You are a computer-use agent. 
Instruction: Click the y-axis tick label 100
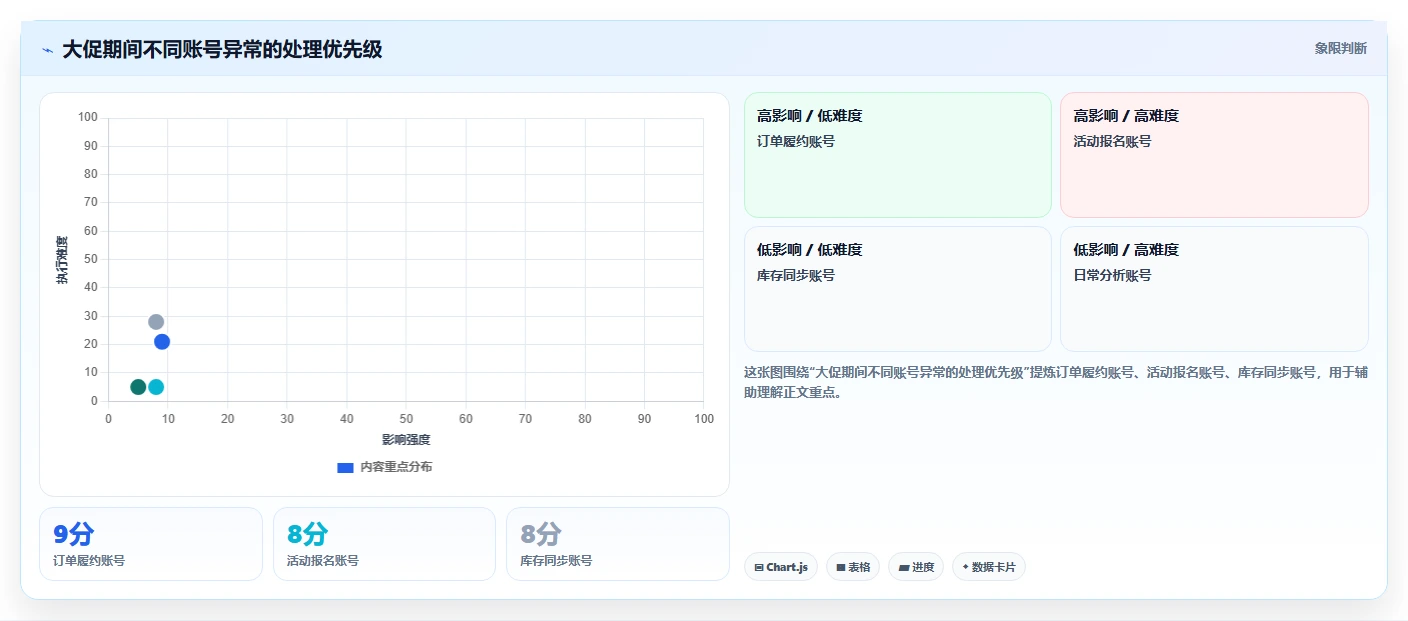tap(88, 118)
